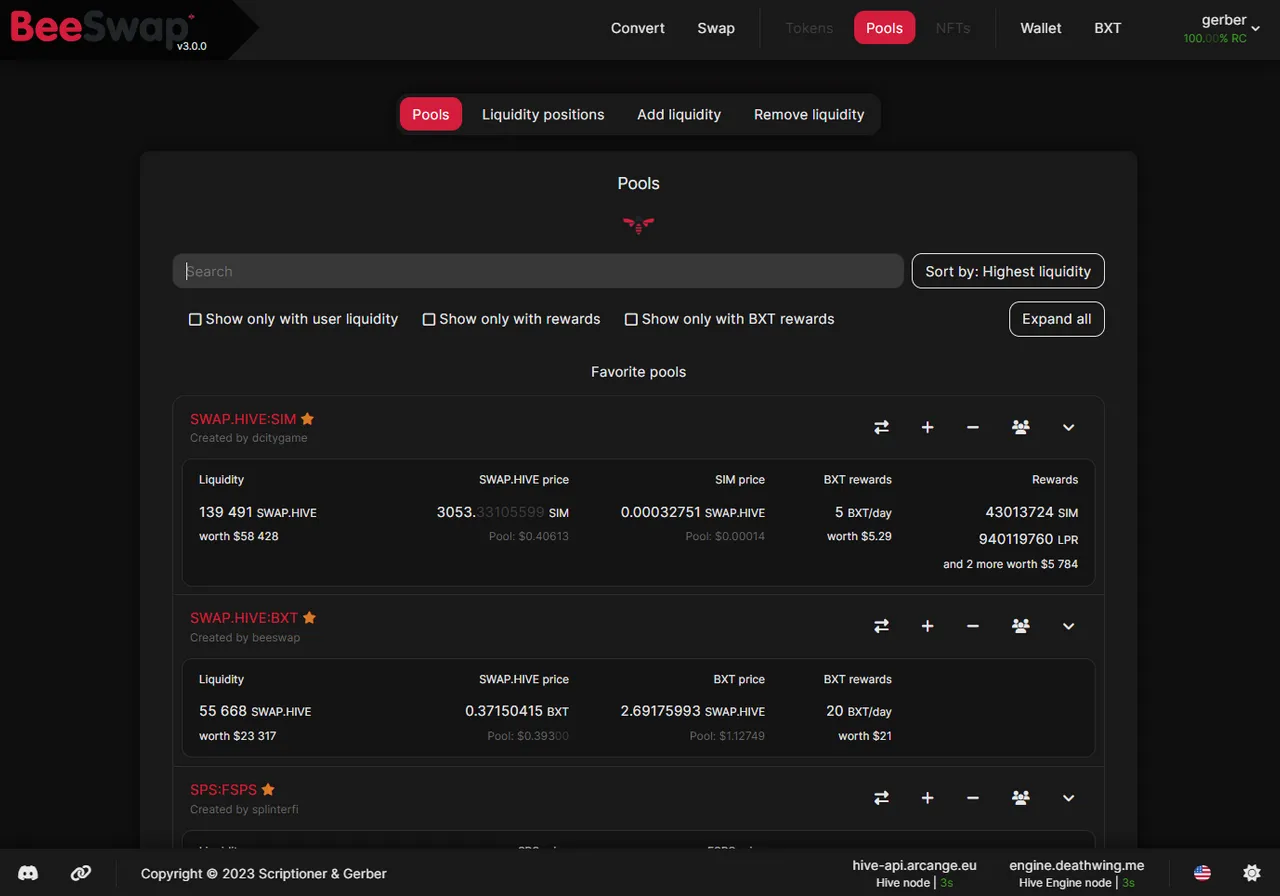Viewport: 1280px width, 896px height.
Task: Open the SWAP.HIVE:BXT pool title link
Action: (244, 618)
